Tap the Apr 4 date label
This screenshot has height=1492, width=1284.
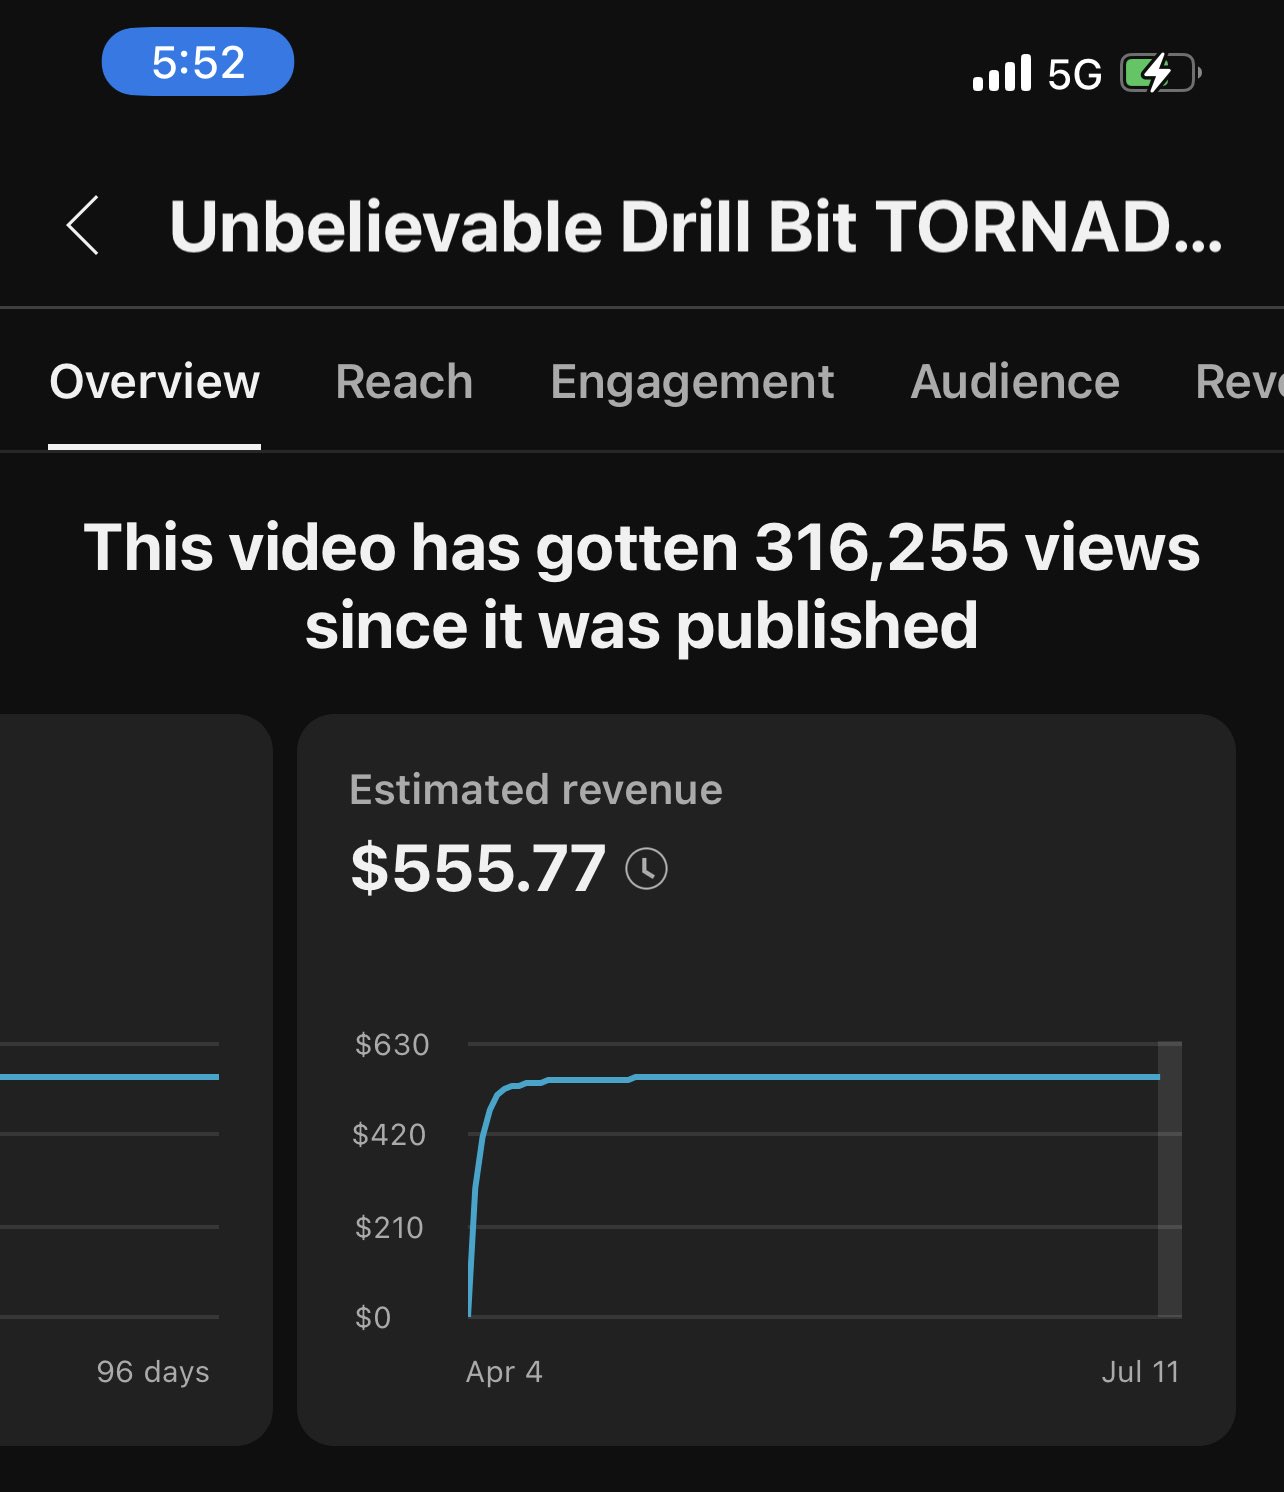point(504,1372)
